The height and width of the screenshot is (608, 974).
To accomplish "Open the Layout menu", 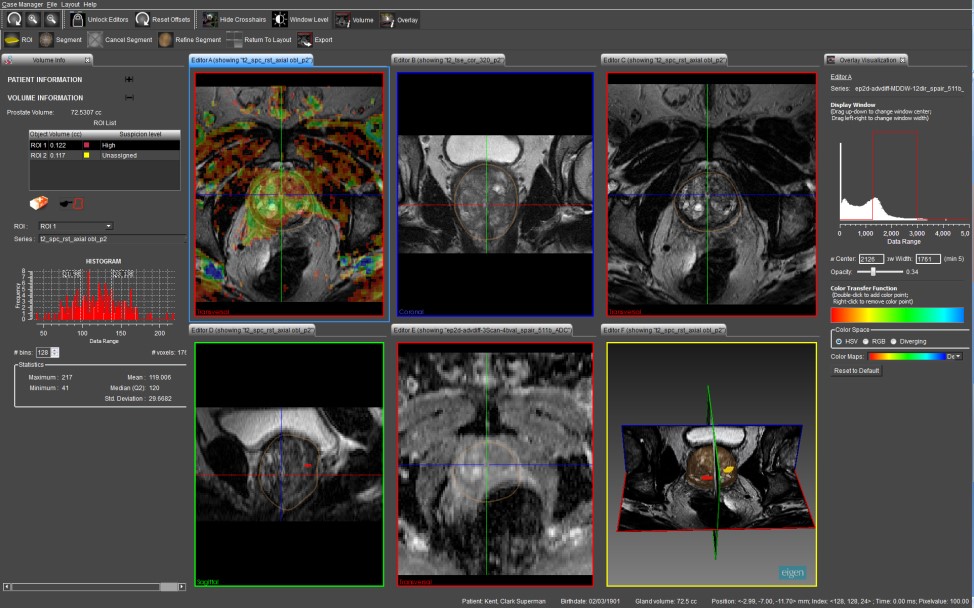I will tap(70, 4).
